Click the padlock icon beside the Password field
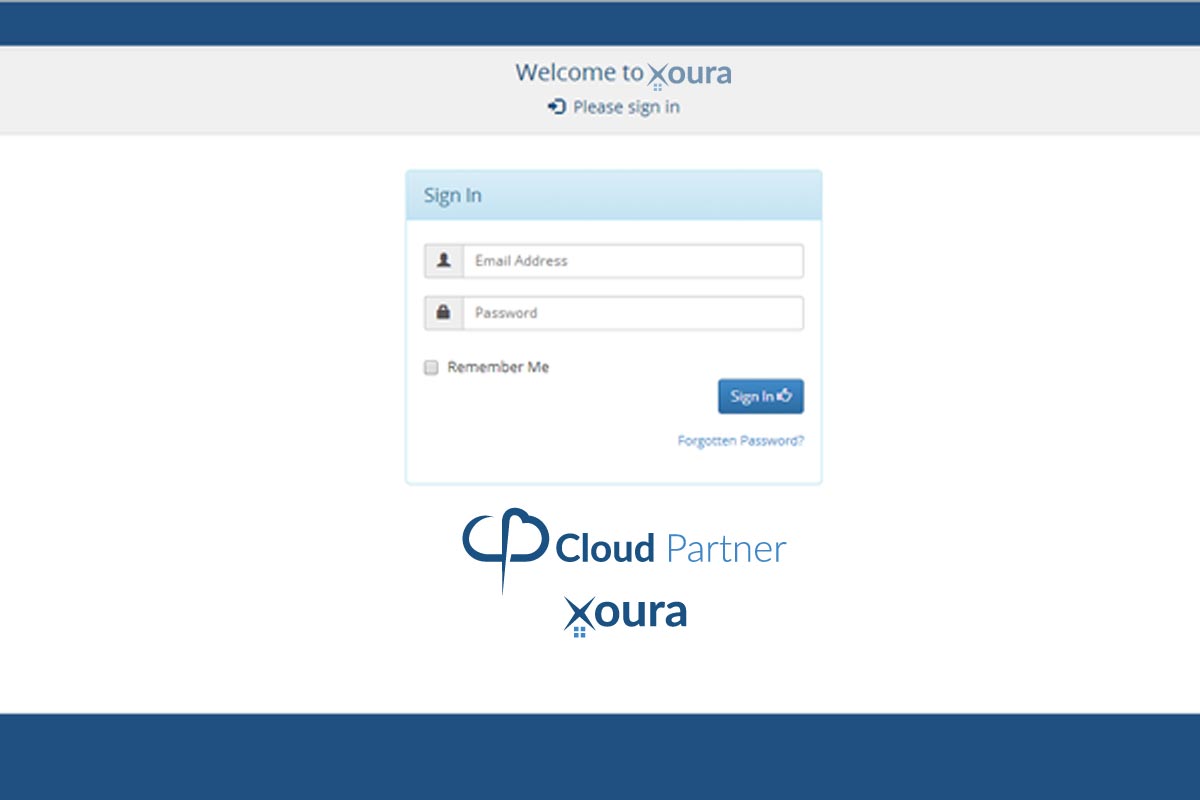Image resolution: width=1200 pixels, height=800 pixels. coord(444,312)
